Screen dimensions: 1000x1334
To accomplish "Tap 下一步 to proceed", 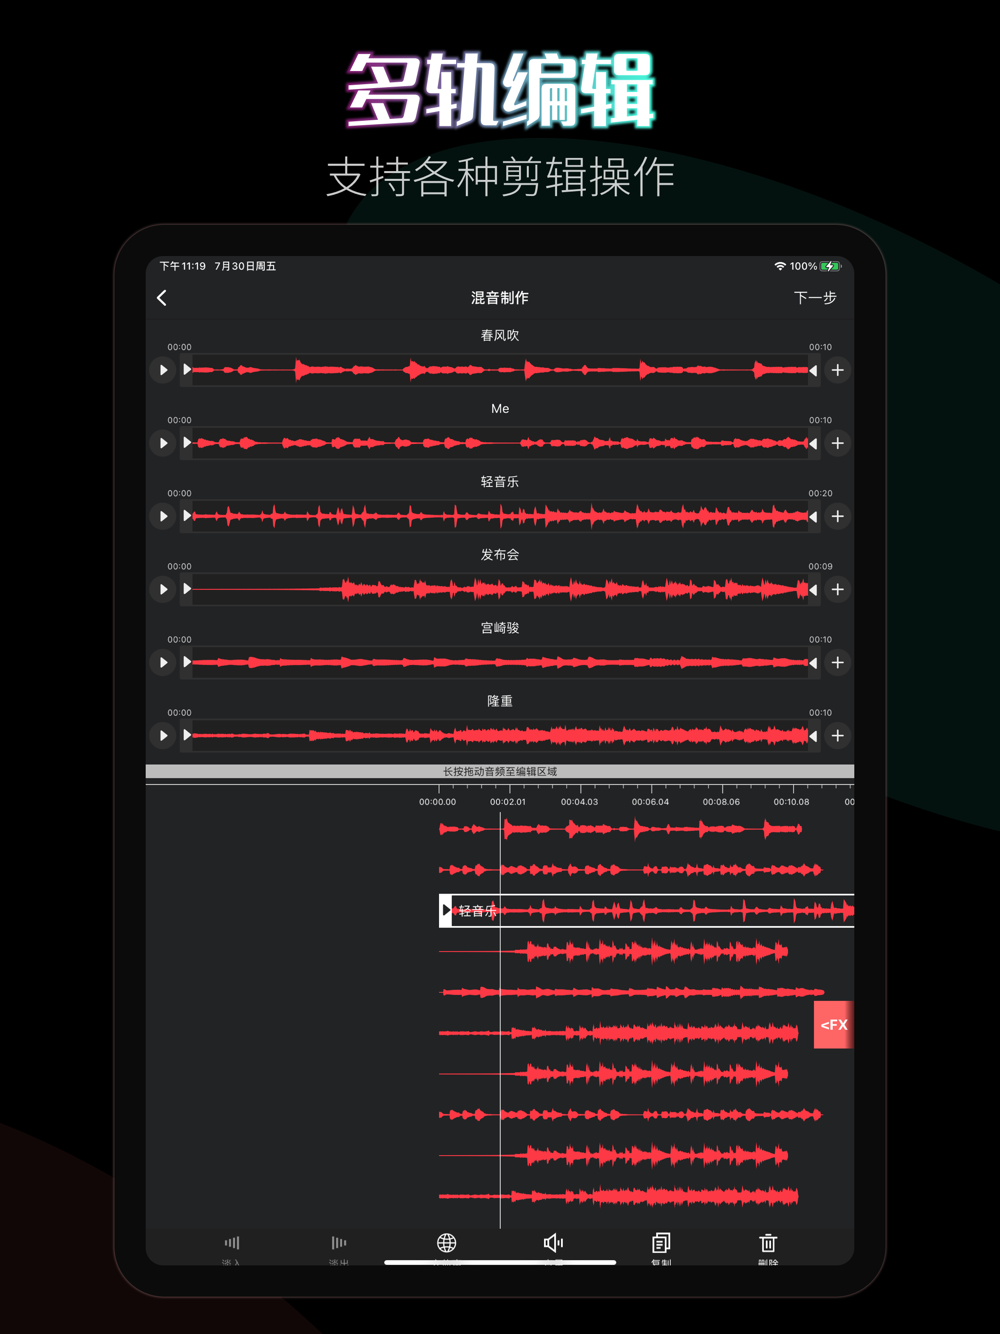I will [x=815, y=298].
